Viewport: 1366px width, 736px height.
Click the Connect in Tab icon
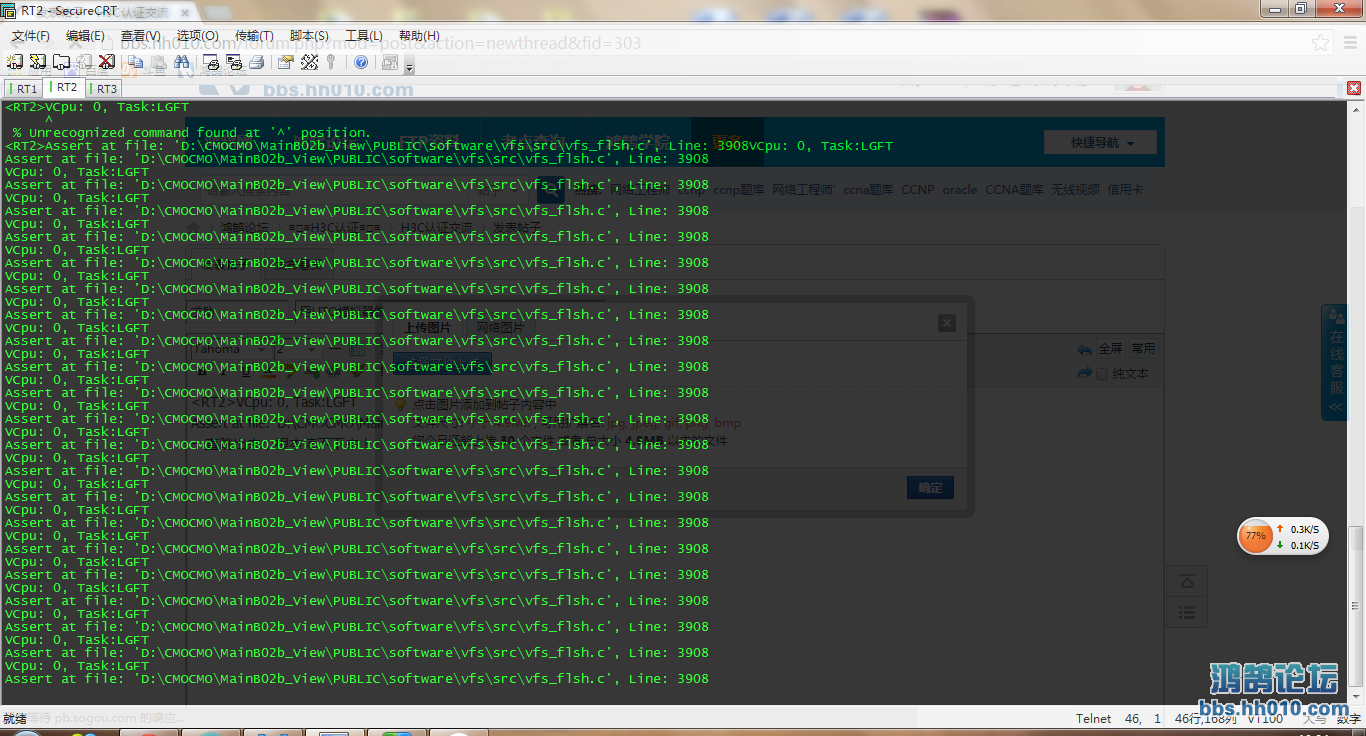[61, 62]
